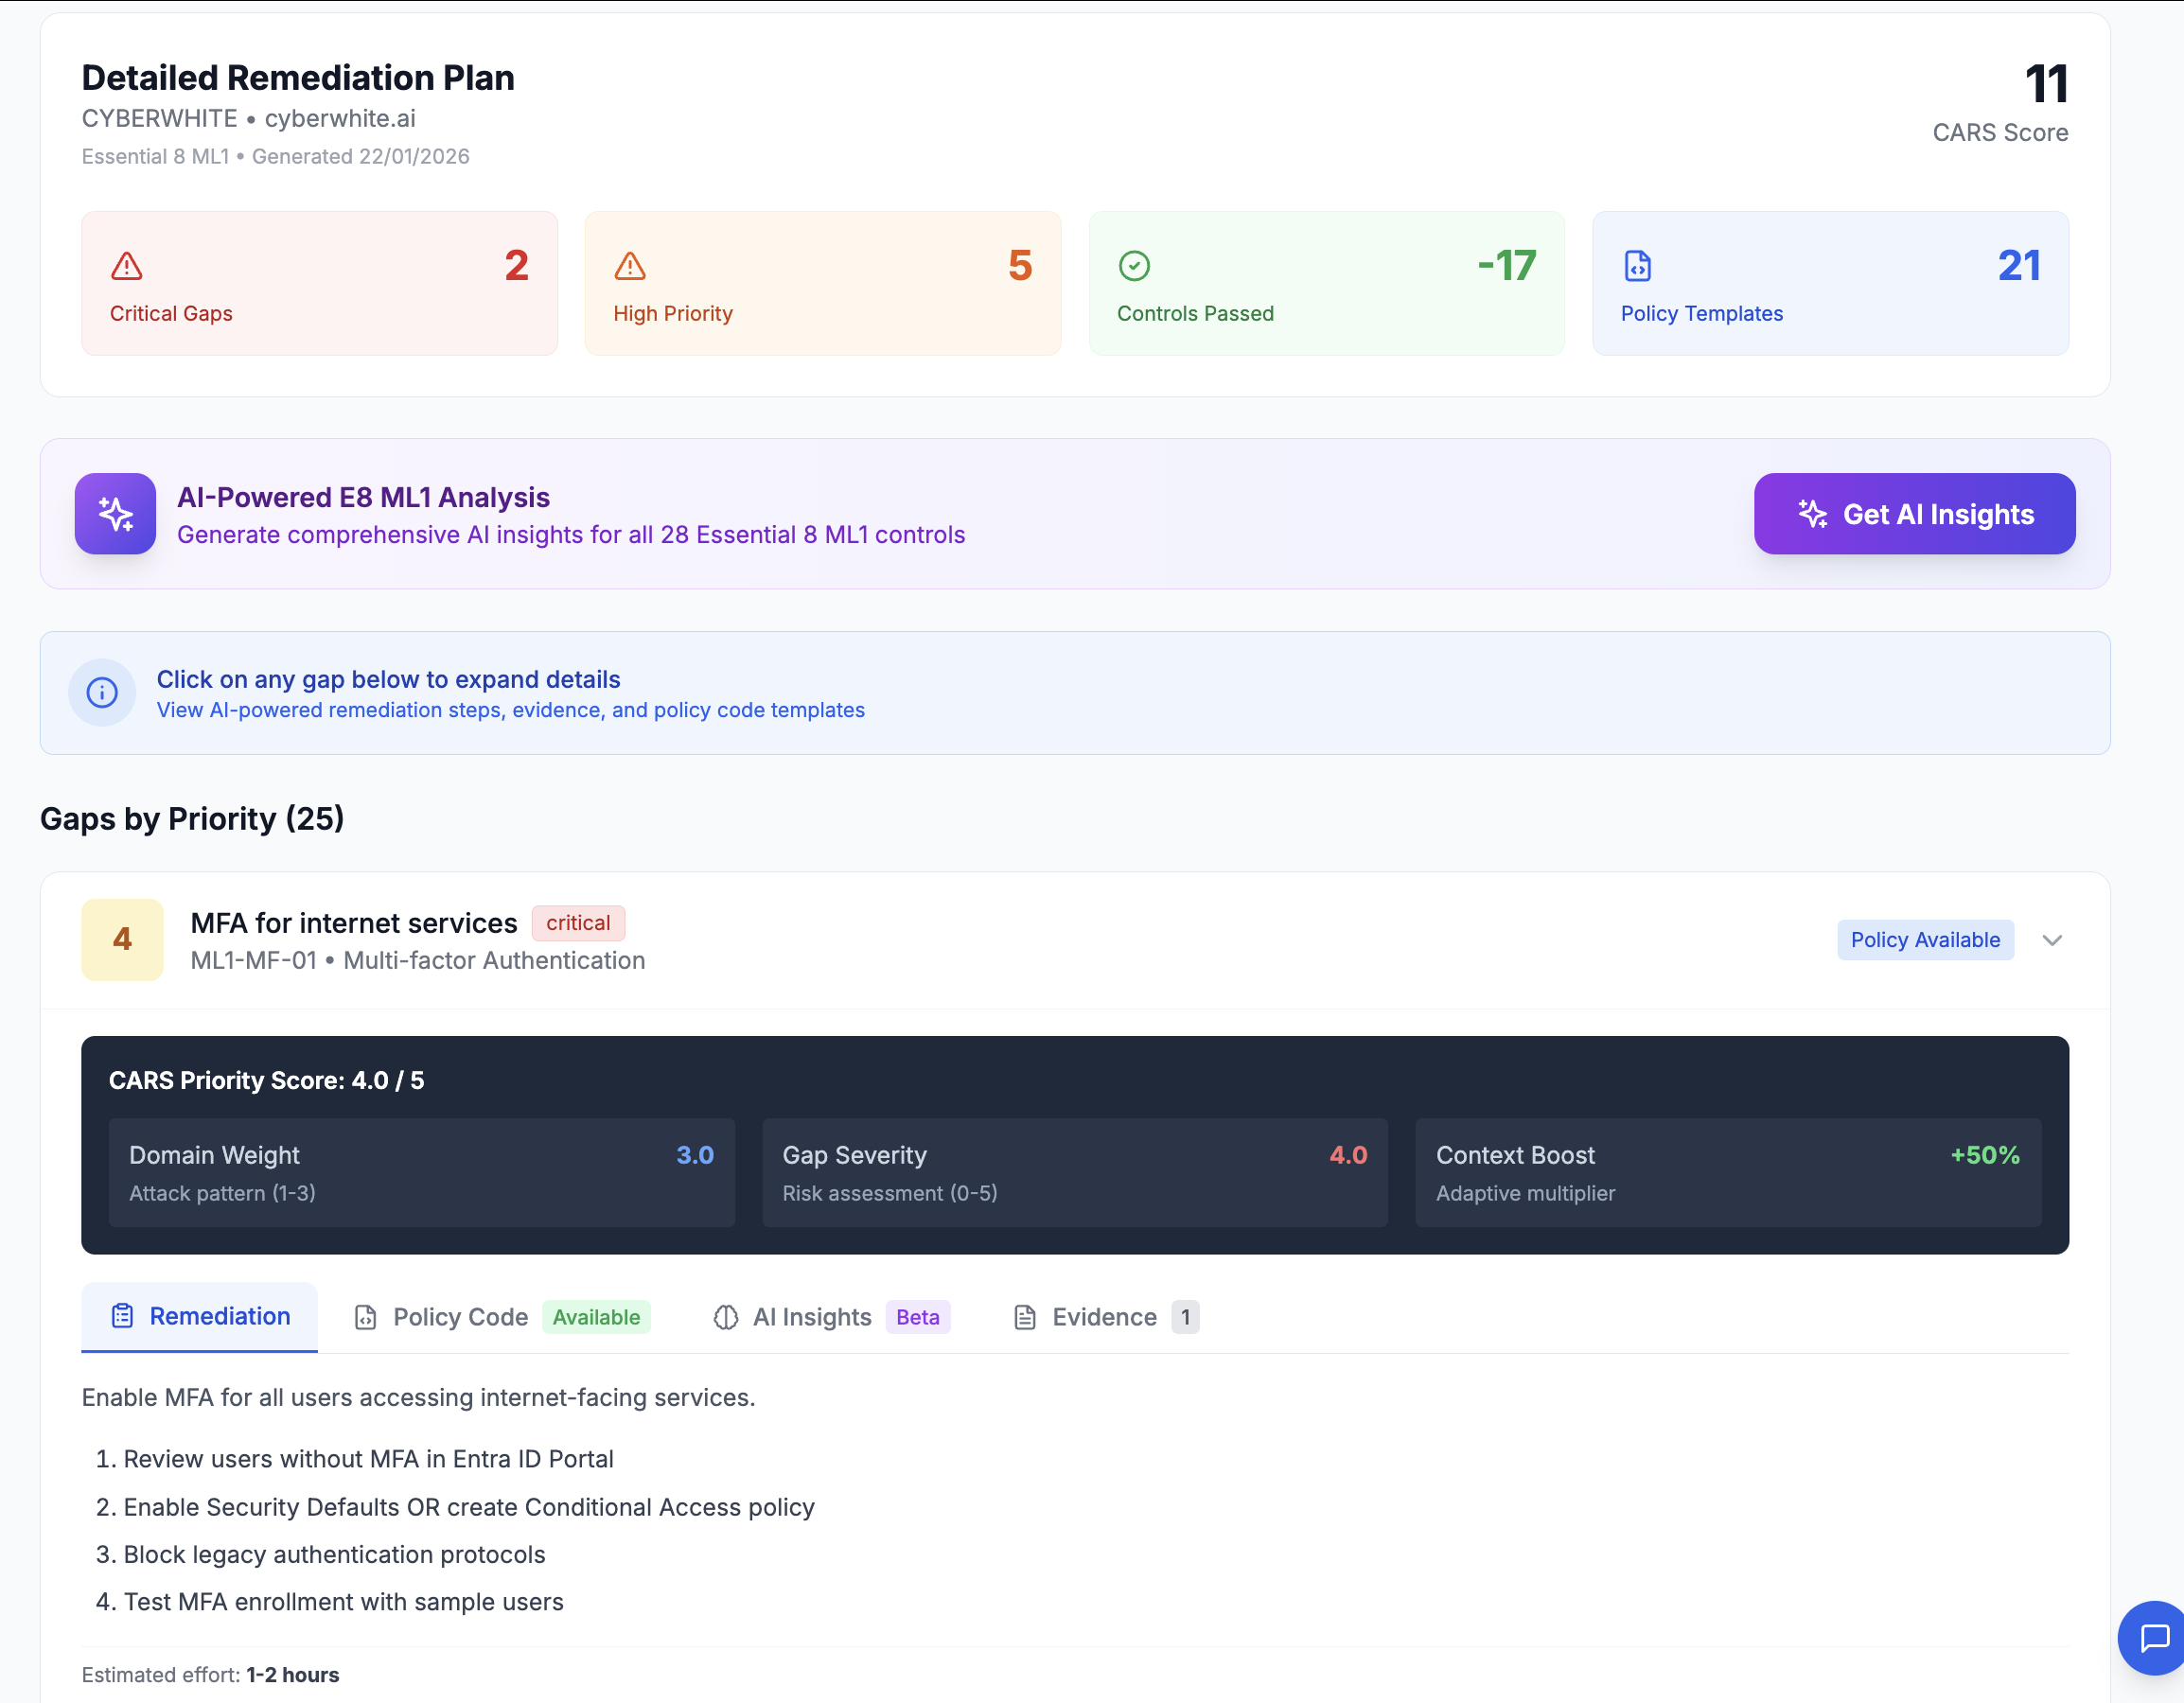Click the ML1-MF-01 control identifier text

pyautogui.click(x=254, y=960)
